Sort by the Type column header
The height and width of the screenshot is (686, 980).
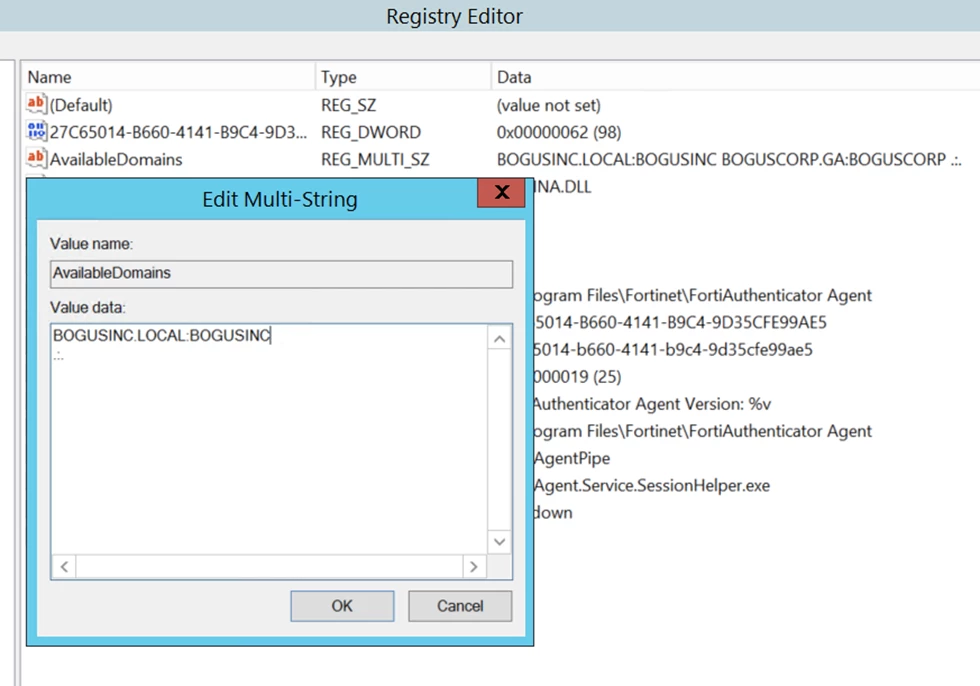[x=403, y=77]
